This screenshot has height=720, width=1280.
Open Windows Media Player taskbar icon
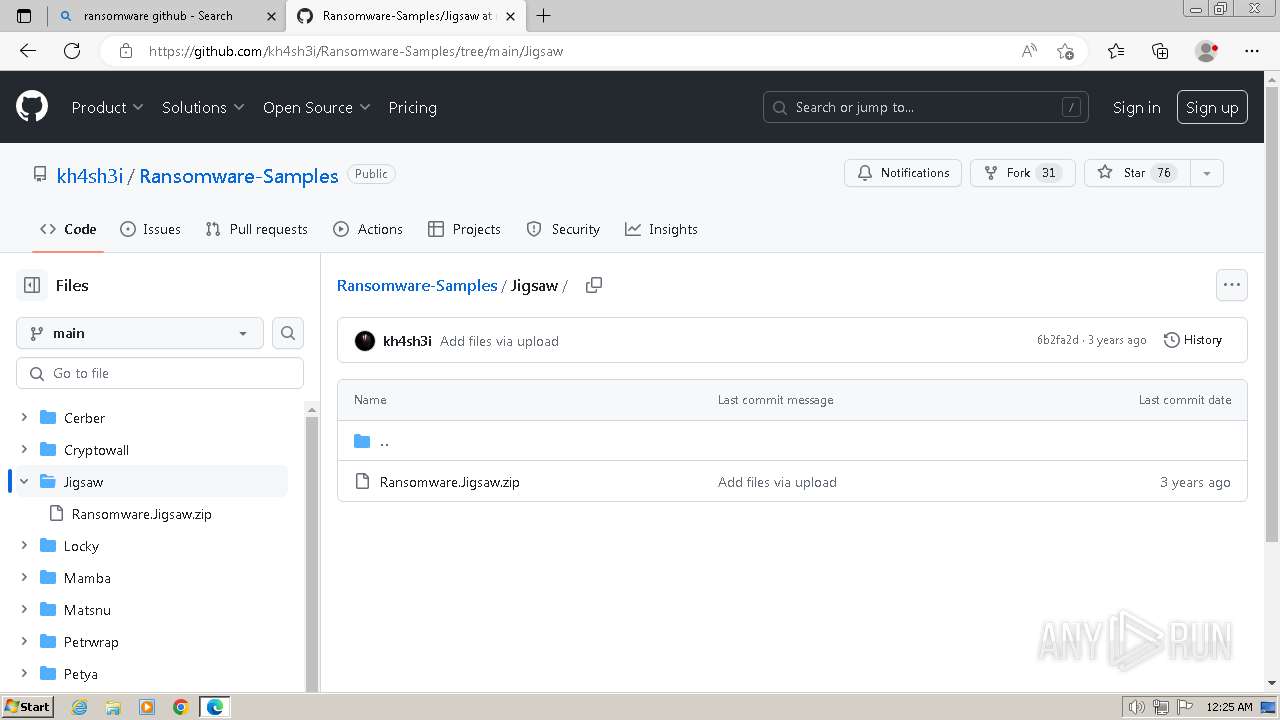(147, 707)
